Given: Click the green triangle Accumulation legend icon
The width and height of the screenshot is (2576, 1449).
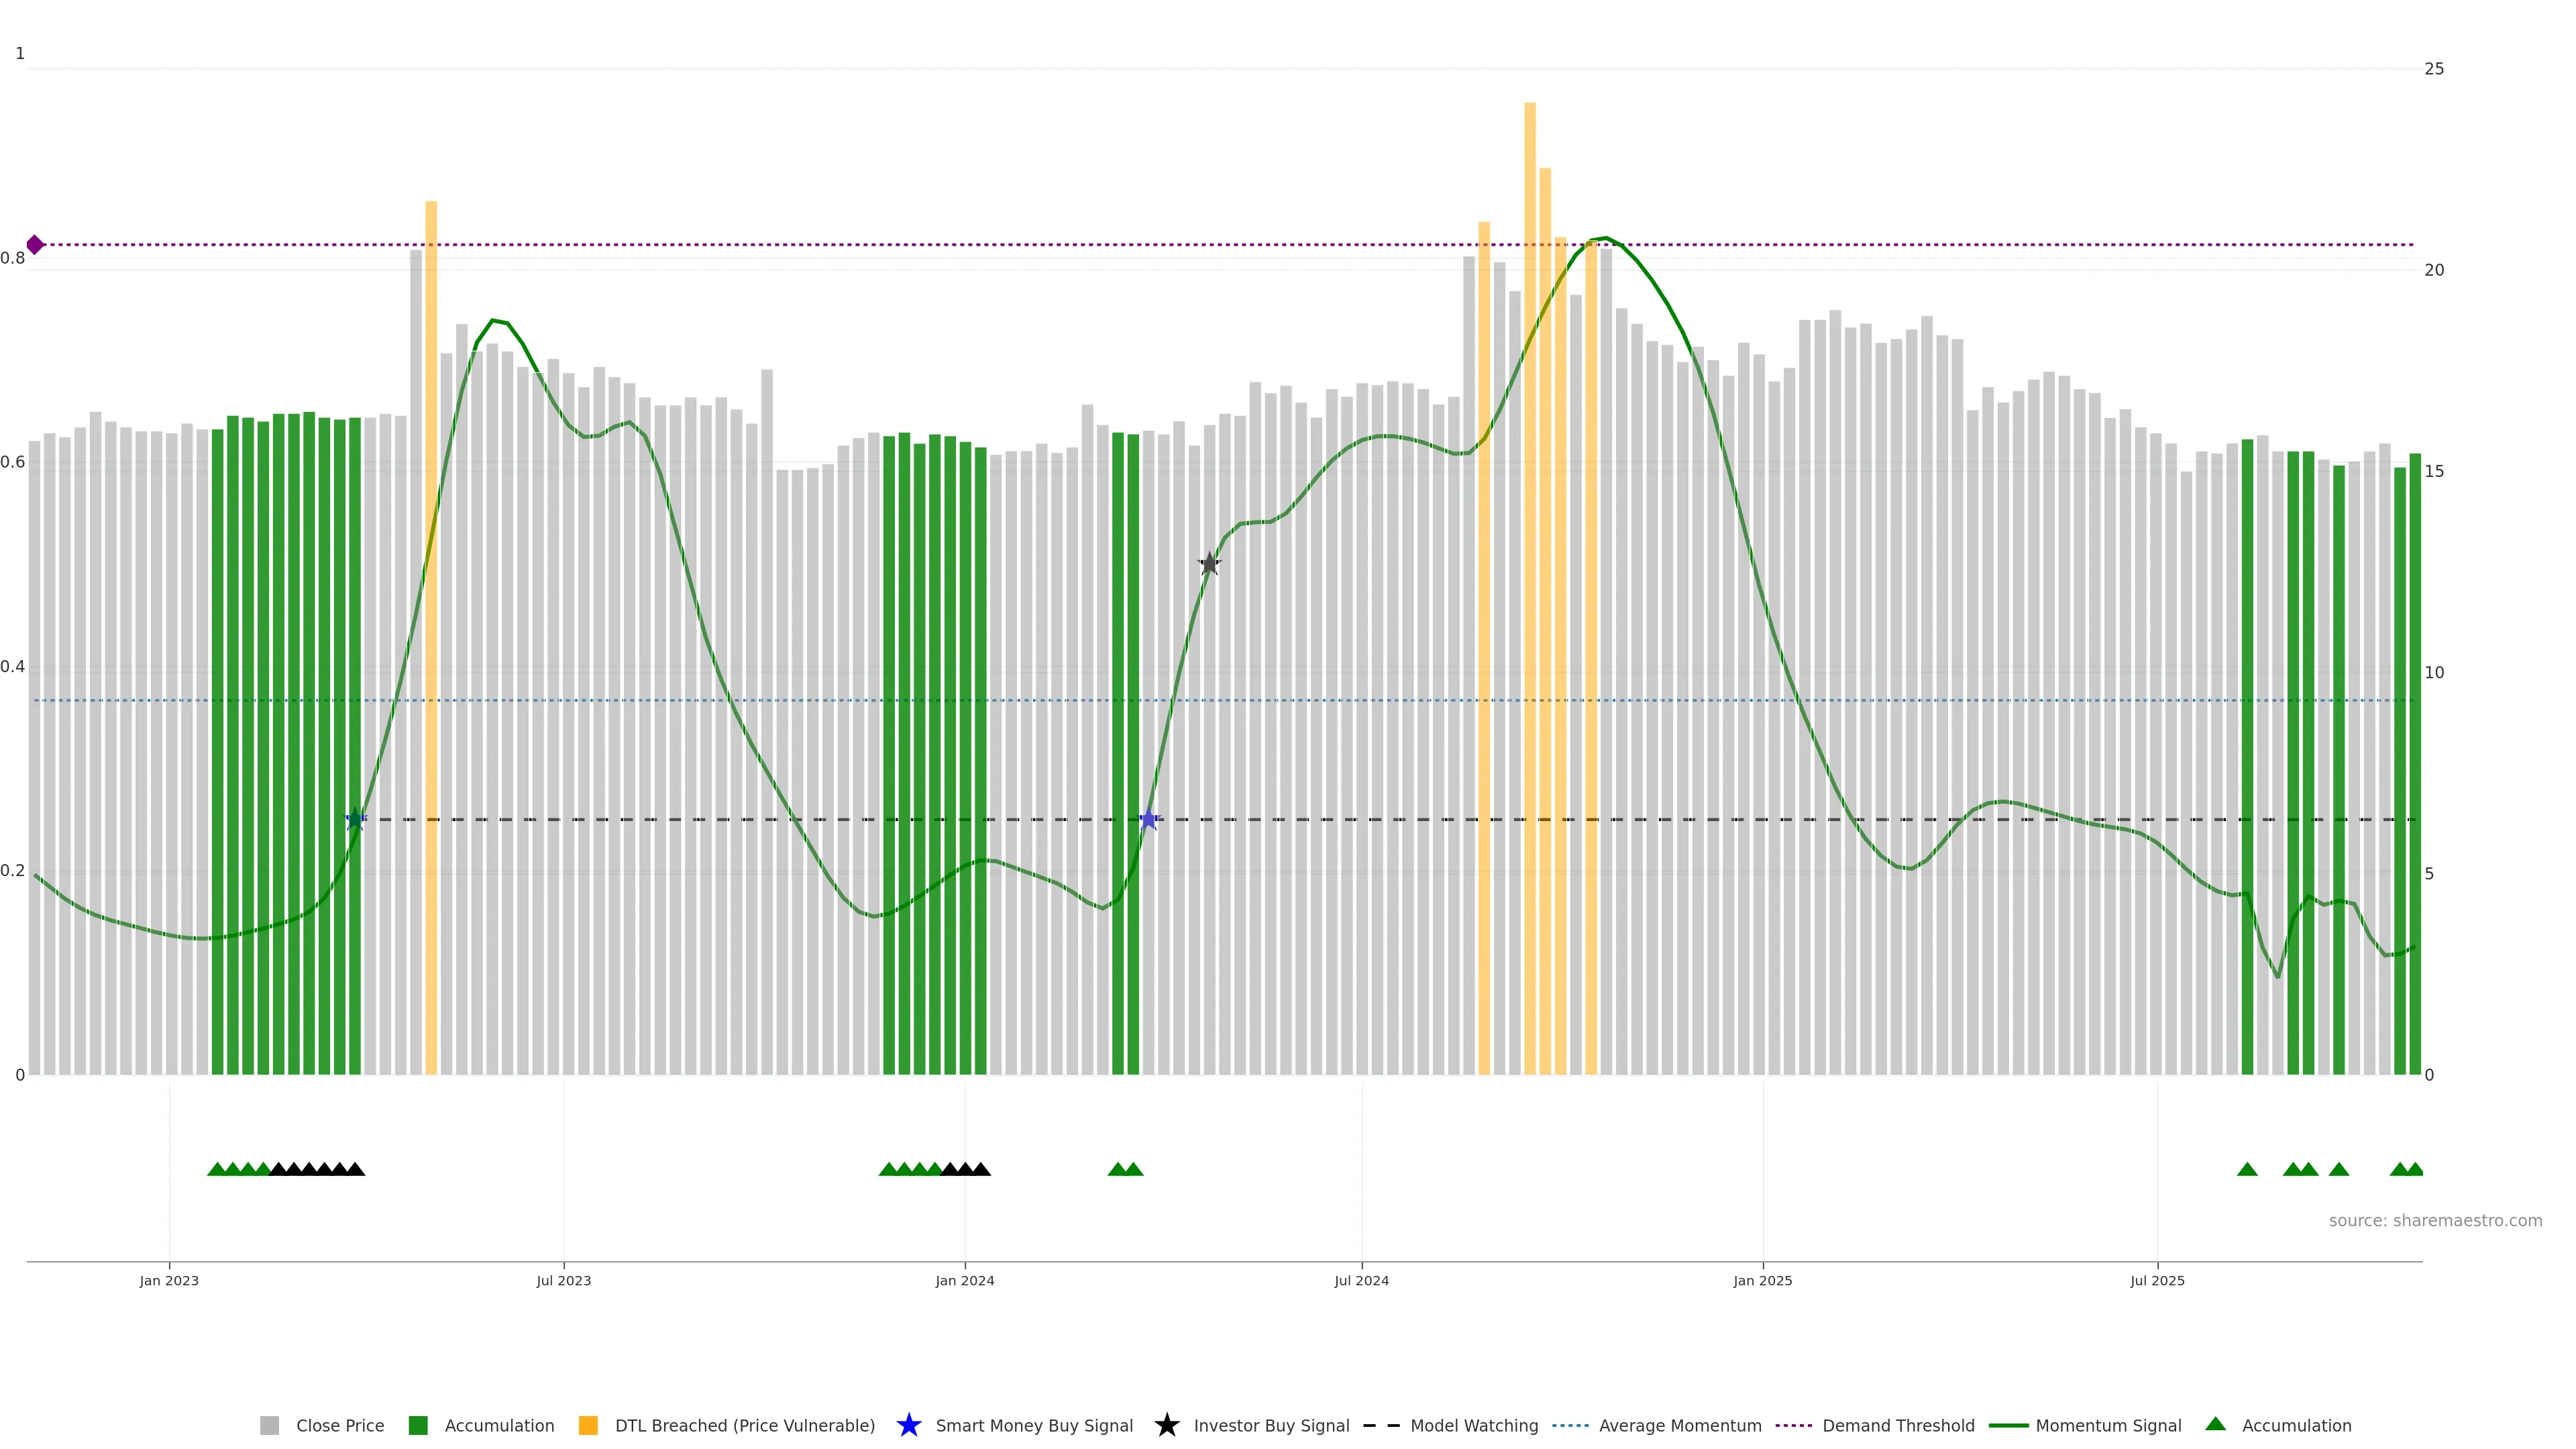Looking at the screenshot, I should tap(2215, 1424).
